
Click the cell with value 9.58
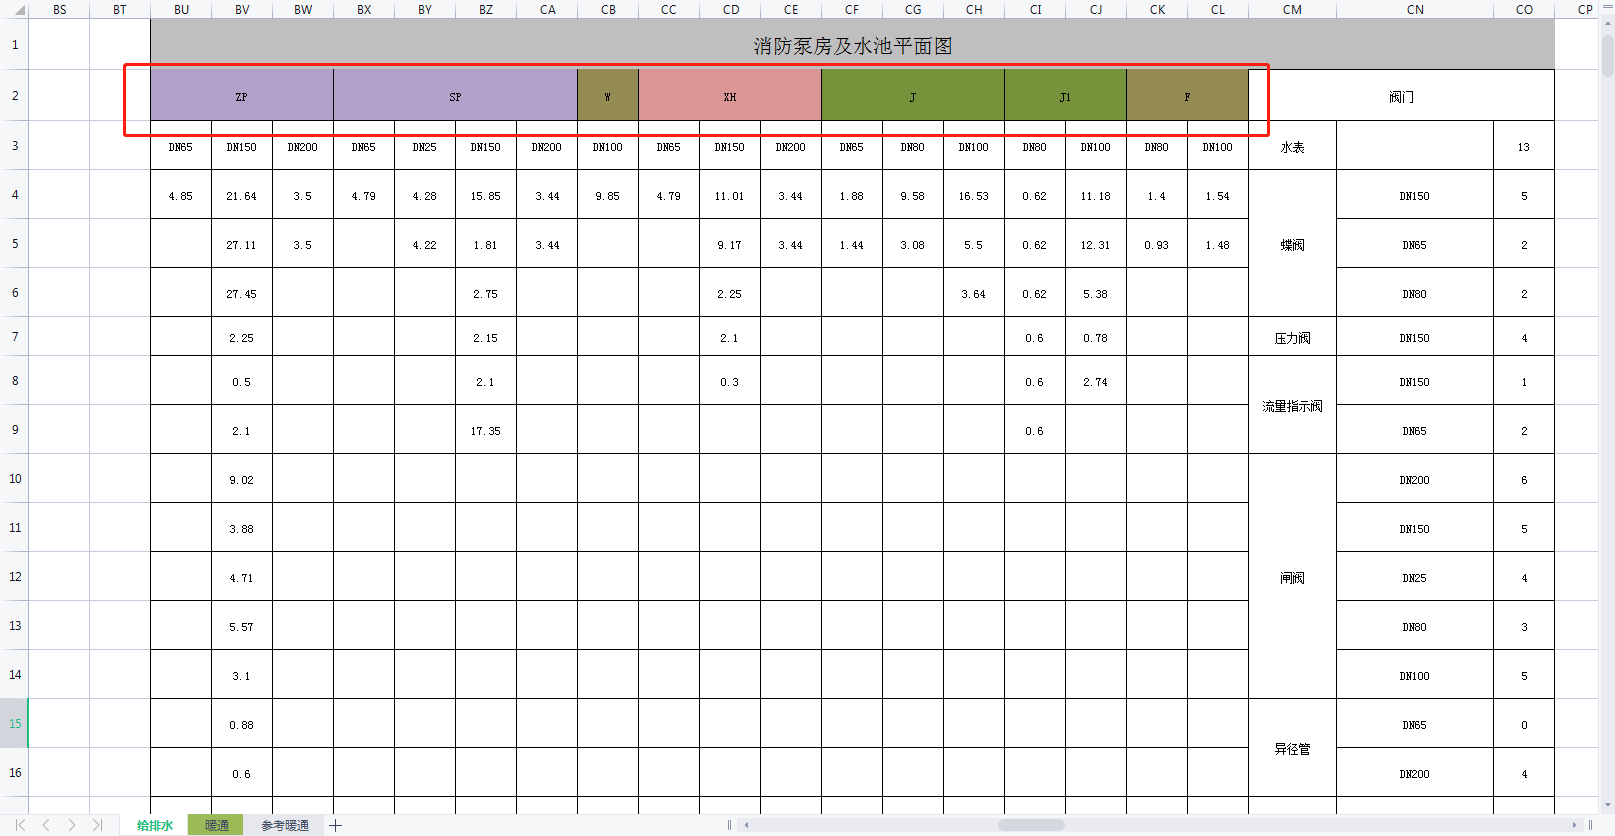click(913, 195)
